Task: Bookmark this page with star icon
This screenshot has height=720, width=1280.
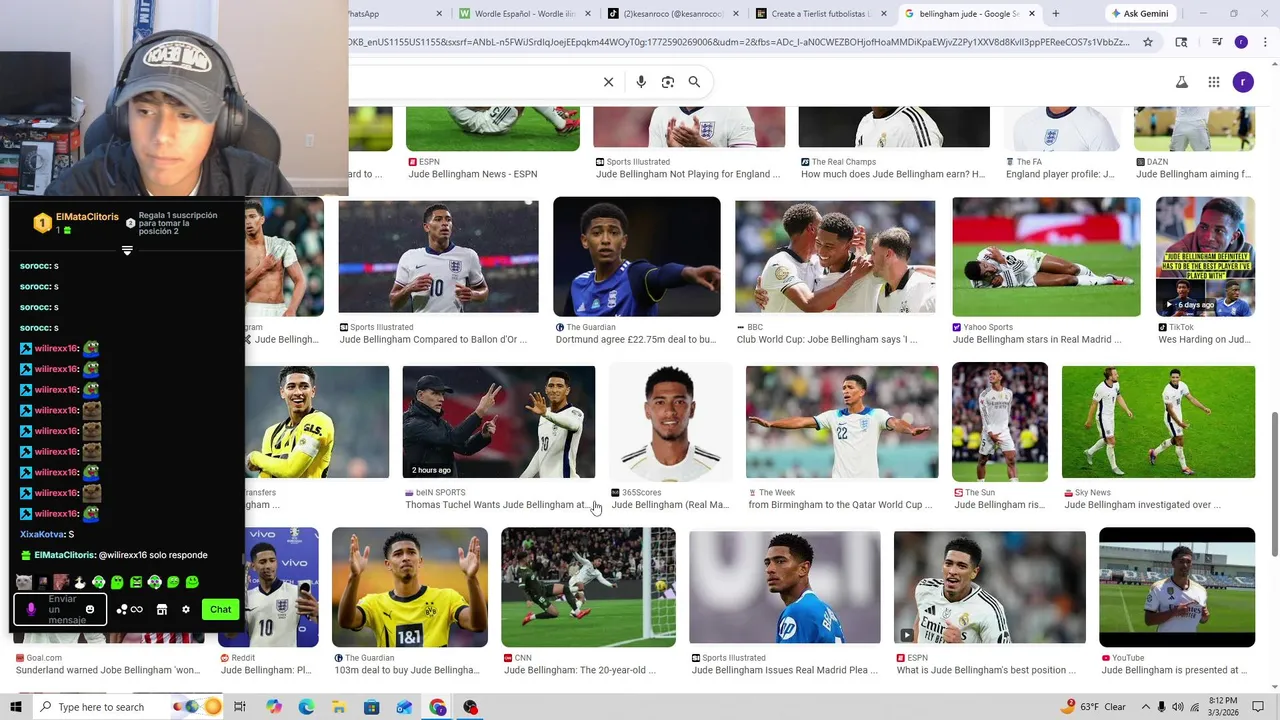Action: 1148,42
